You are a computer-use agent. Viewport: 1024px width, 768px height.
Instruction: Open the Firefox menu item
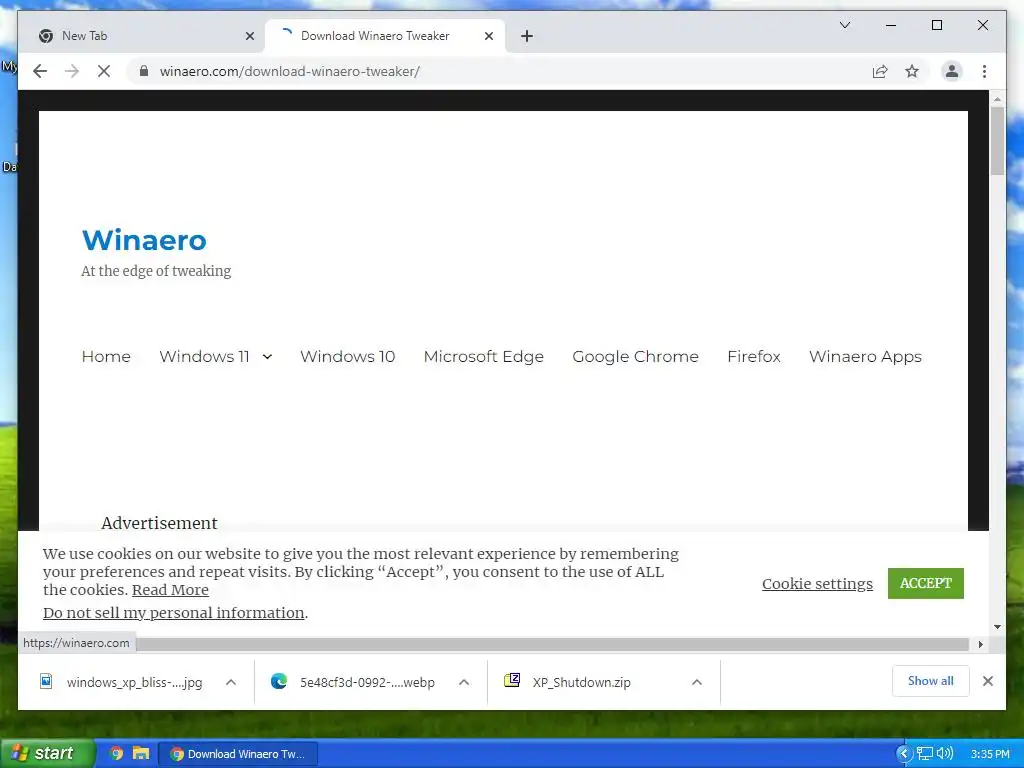(754, 357)
